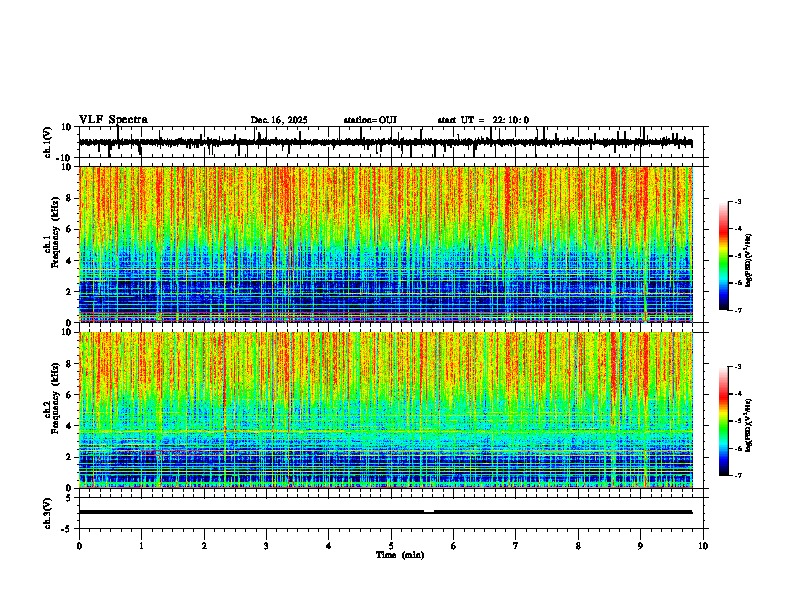Image resolution: width=792 pixels, height=612 pixels.
Task: Click the ch.1 voltage waveform trace
Action: coord(385,142)
